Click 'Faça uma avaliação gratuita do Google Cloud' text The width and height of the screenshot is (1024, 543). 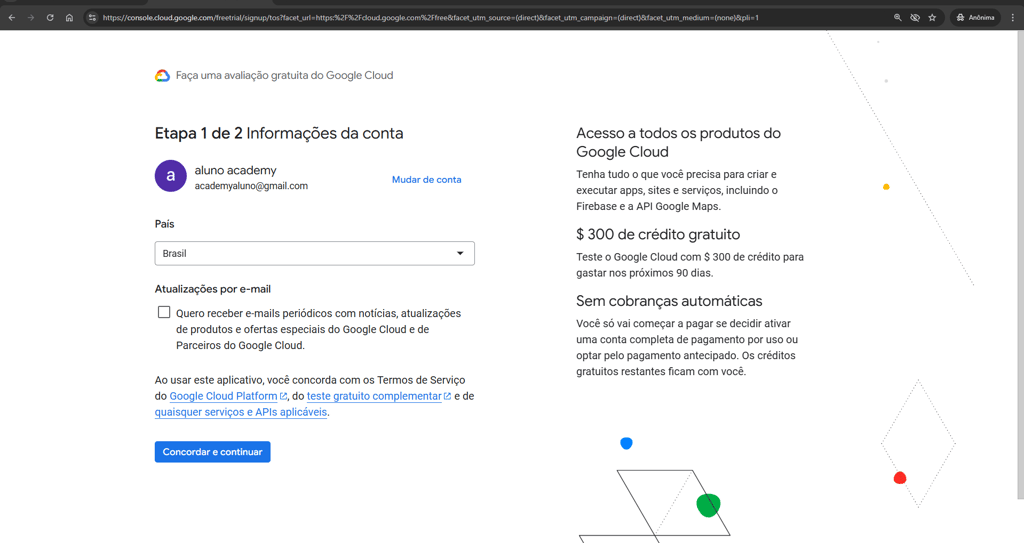click(x=285, y=76)
